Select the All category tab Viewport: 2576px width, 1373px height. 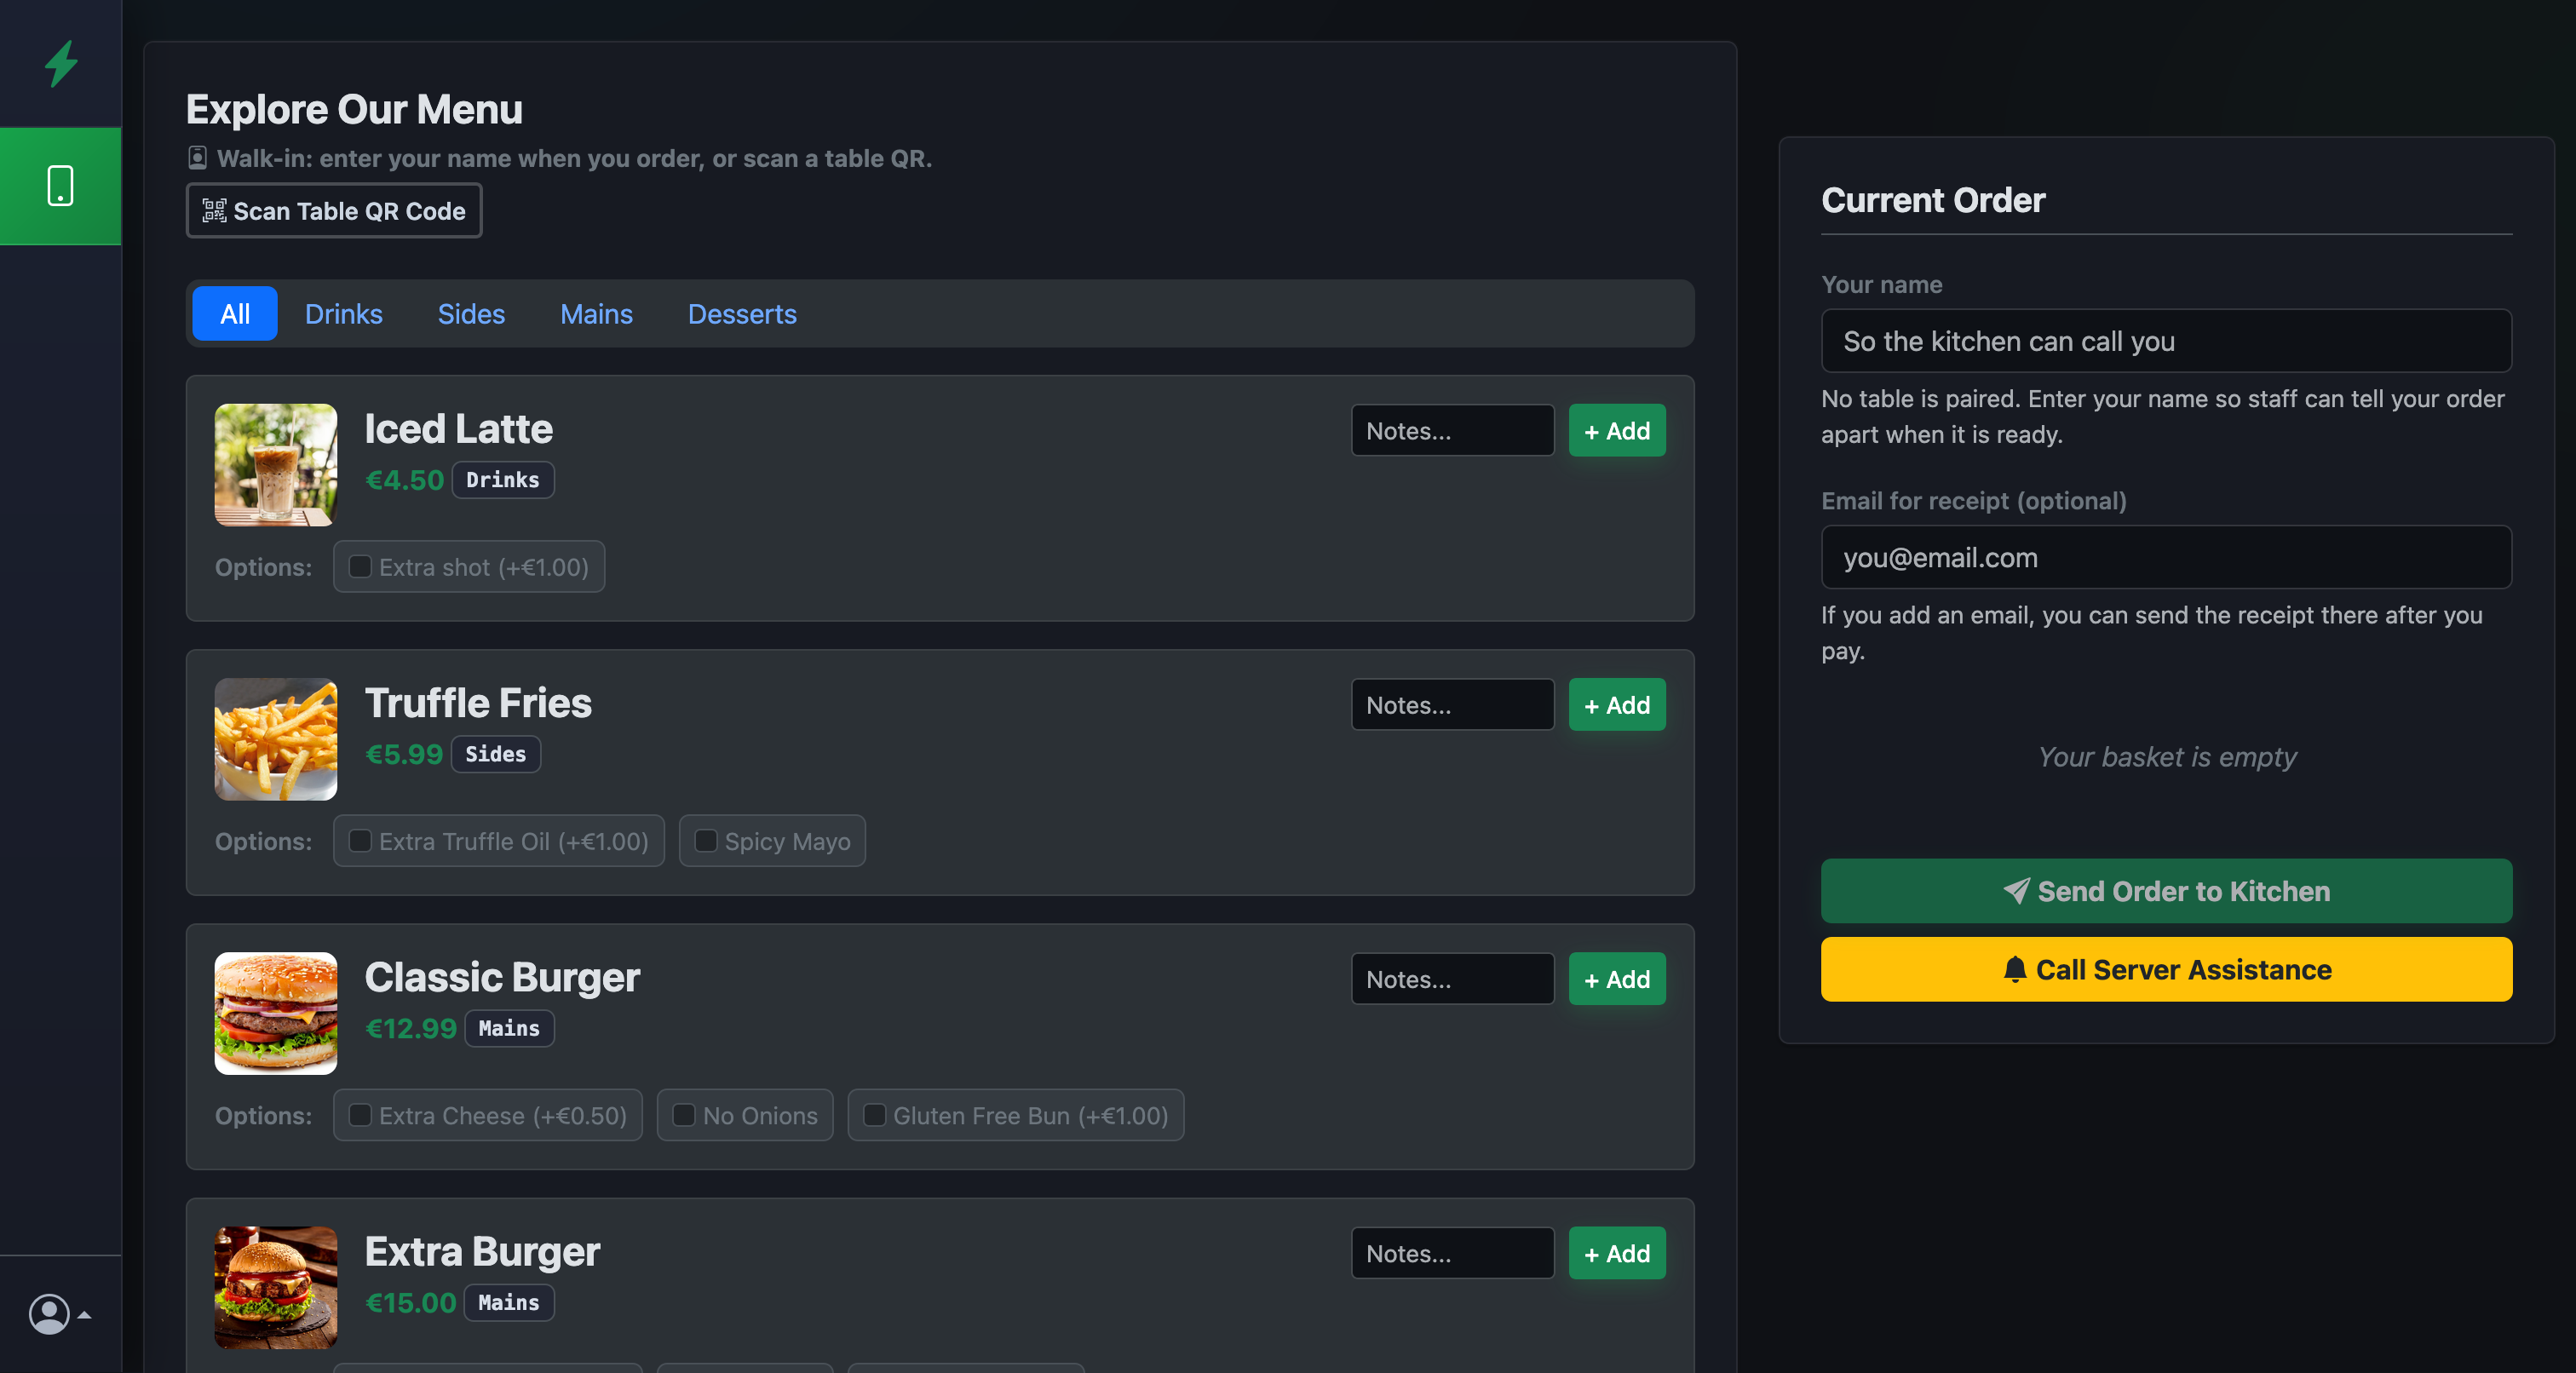coord(235,314)
